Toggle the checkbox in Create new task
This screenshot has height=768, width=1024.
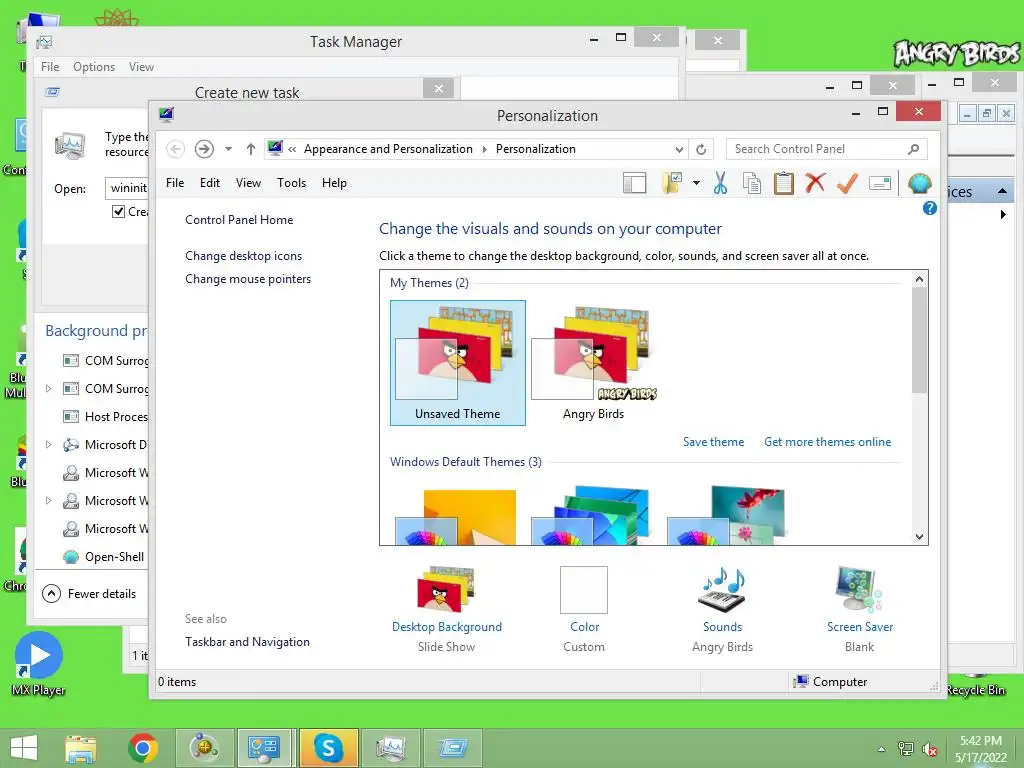(118, 212)
